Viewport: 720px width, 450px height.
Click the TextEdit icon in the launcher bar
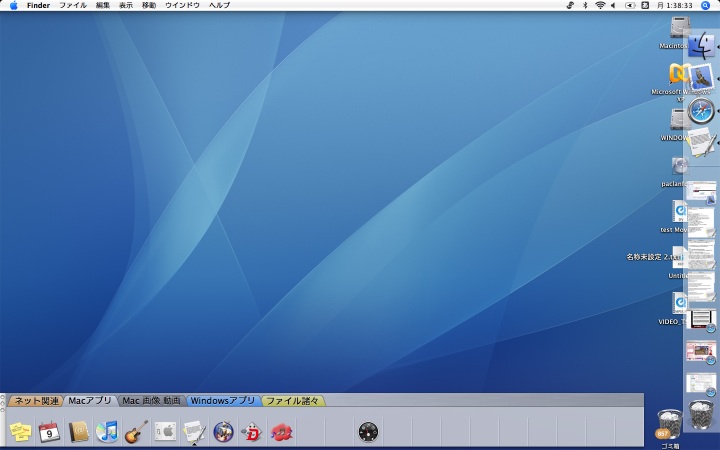click(194, 432)
